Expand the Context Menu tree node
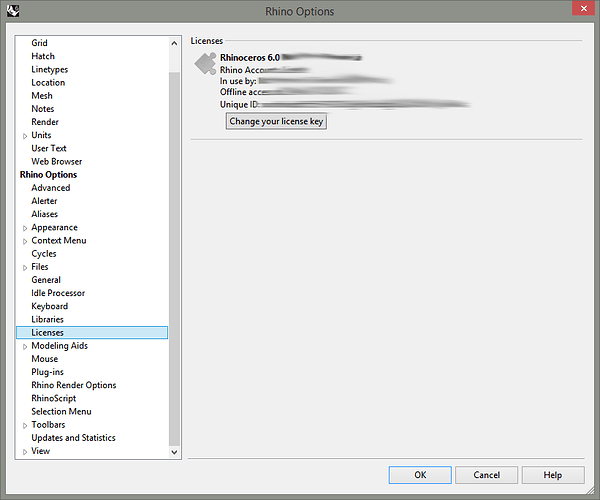Screen dimensions: 600x500 [x=25, y=241]
